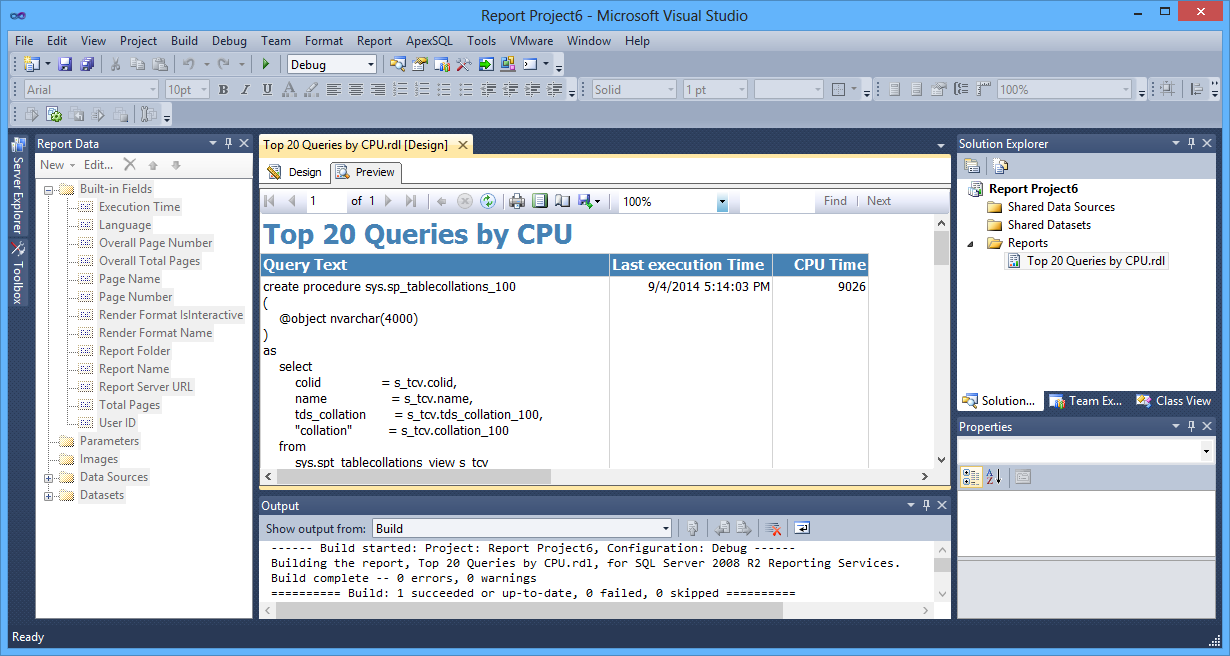Click the Print Layout icon in preview toolbar
Viewport: 1230px width, 656px height.
[x=540, y=201]
